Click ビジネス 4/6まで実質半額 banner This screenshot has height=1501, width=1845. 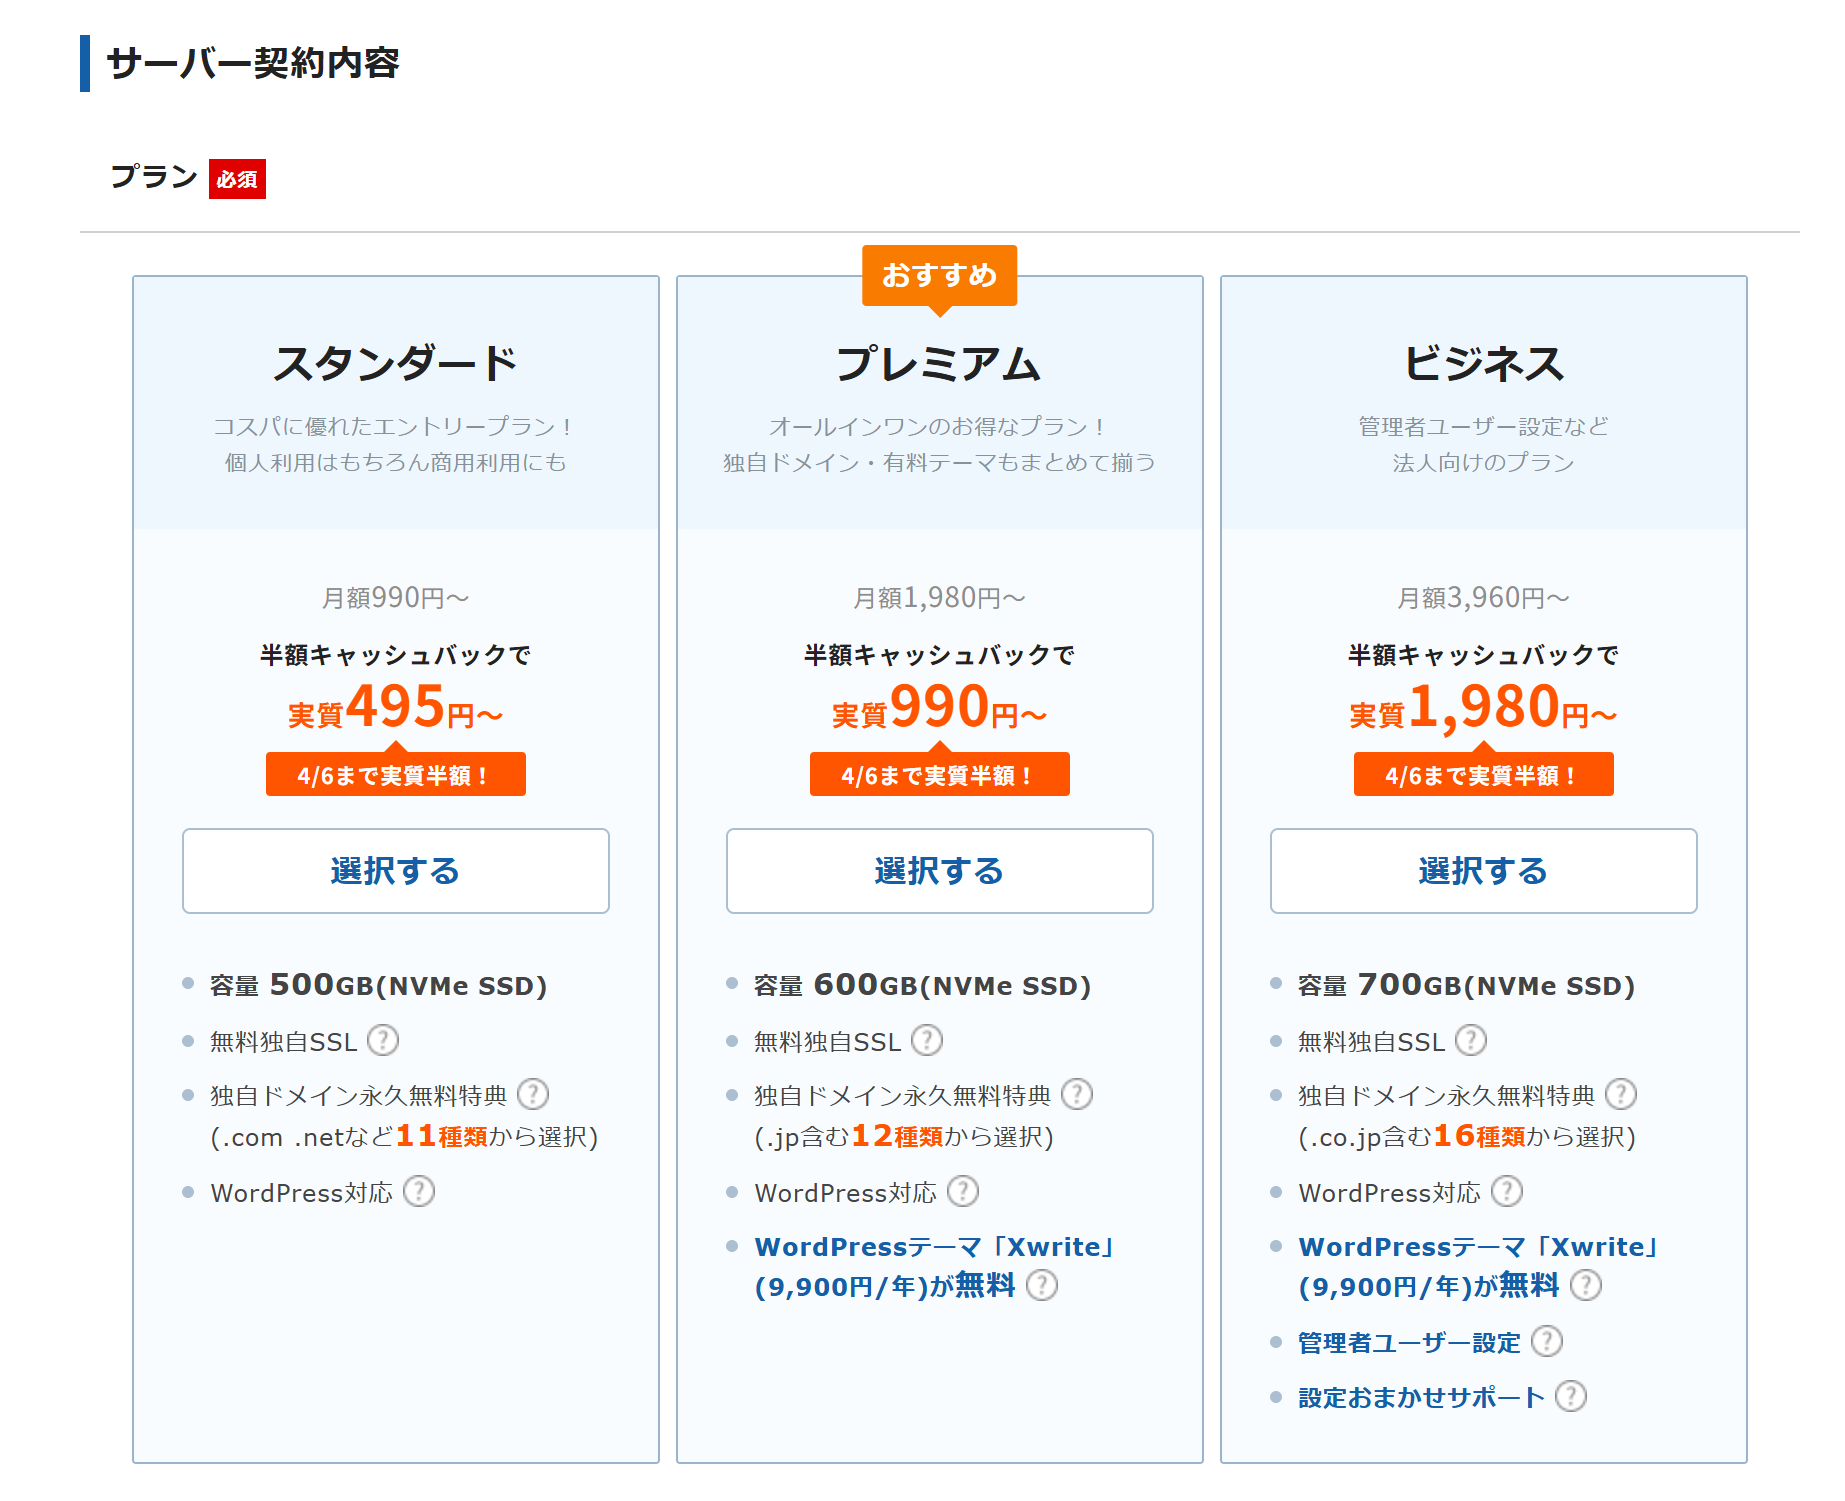(x=1484, y=775)
